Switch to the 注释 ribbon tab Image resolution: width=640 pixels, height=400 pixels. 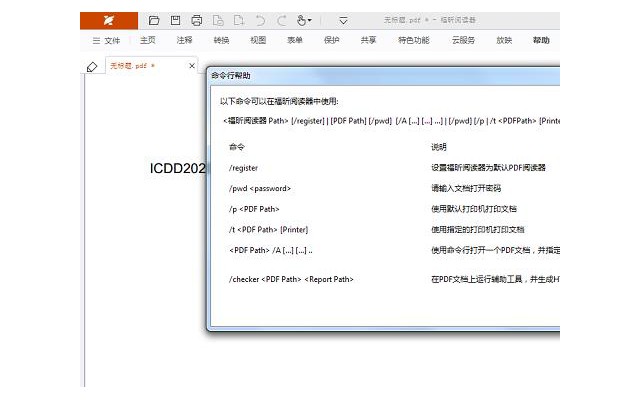click(x=184, y=40)
